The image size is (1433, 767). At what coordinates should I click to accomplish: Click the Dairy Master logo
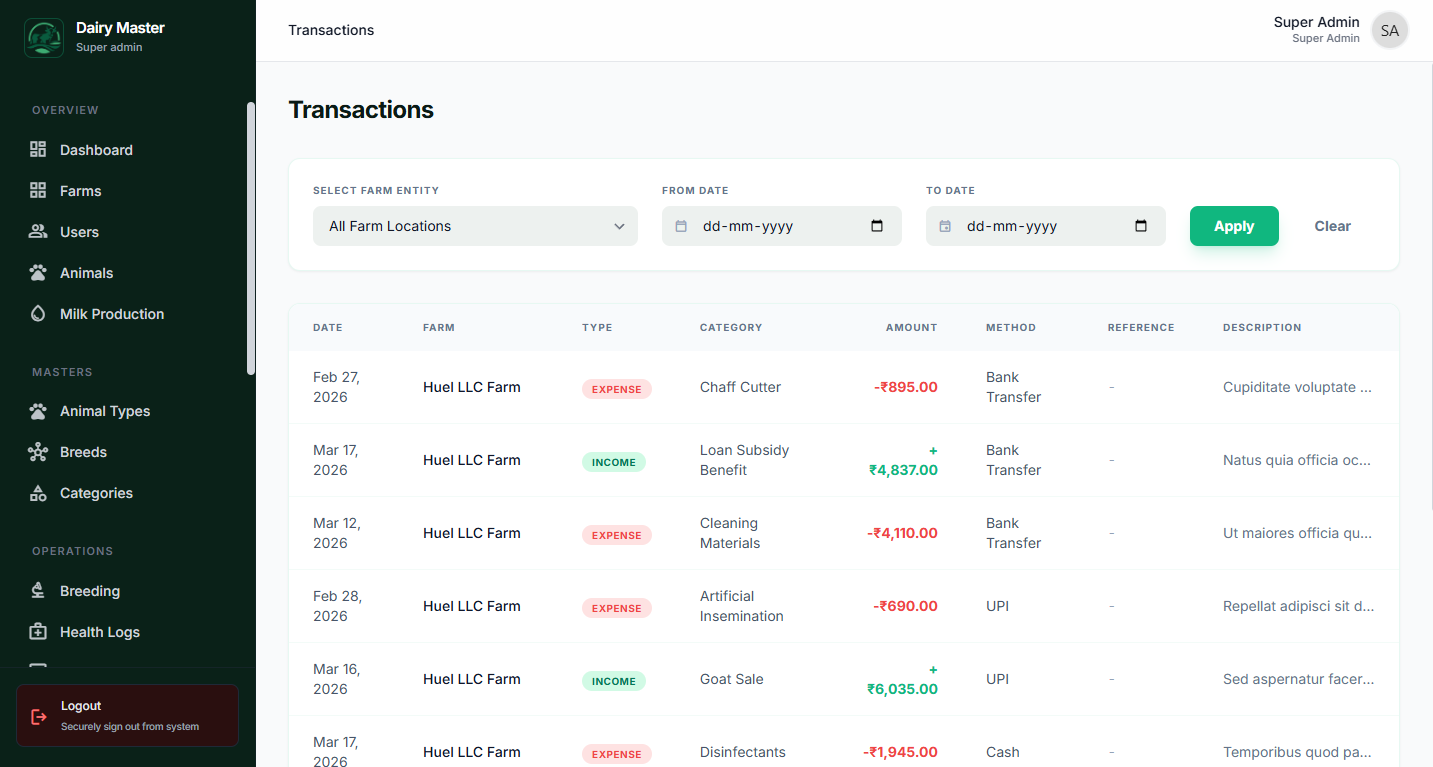coord(43,36)
